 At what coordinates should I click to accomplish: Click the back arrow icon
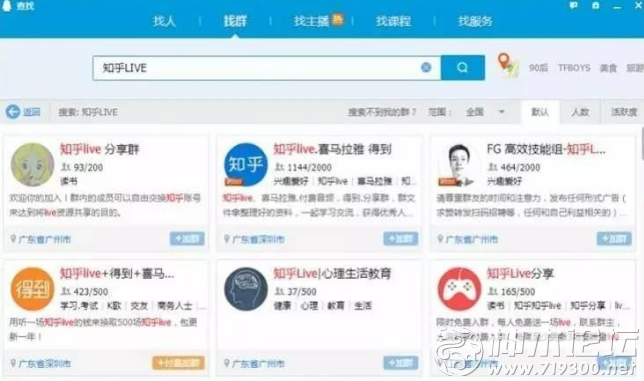click(x=13, y=112)
